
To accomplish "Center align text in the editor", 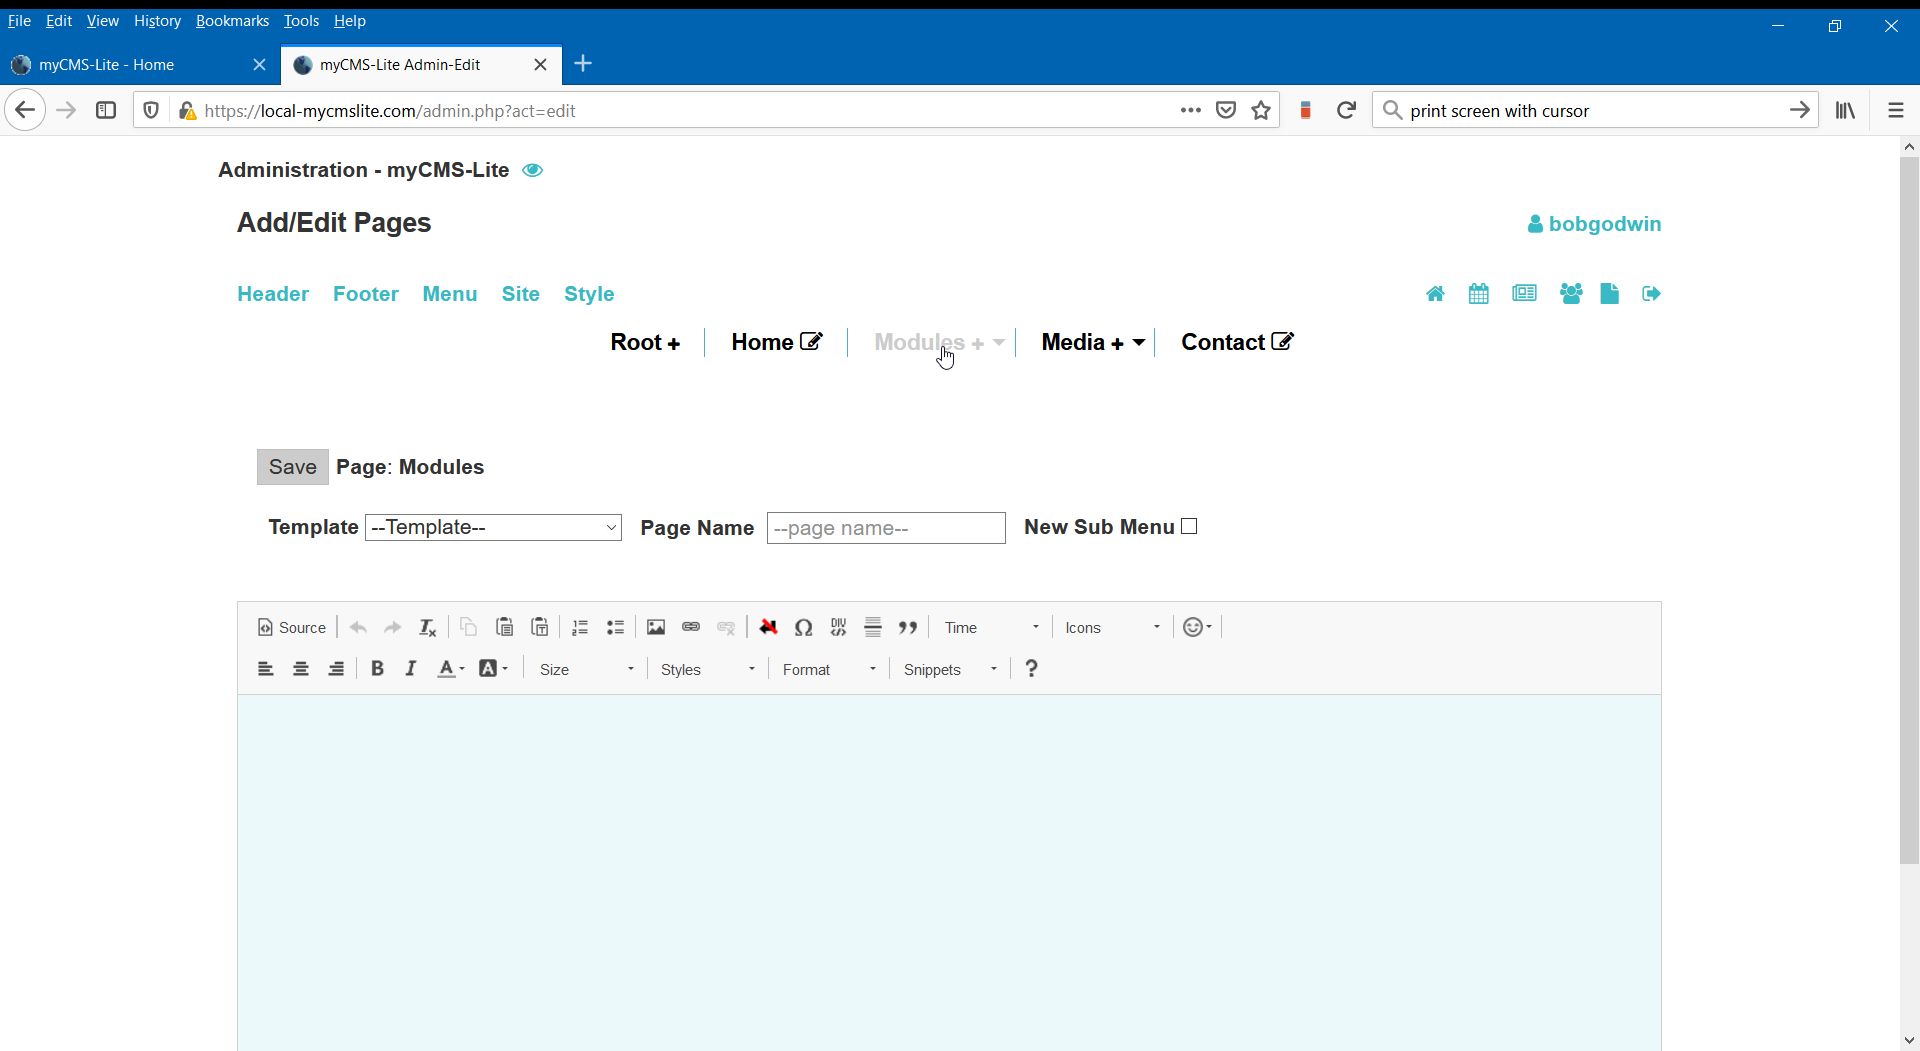I will click(x=301, y=670).
